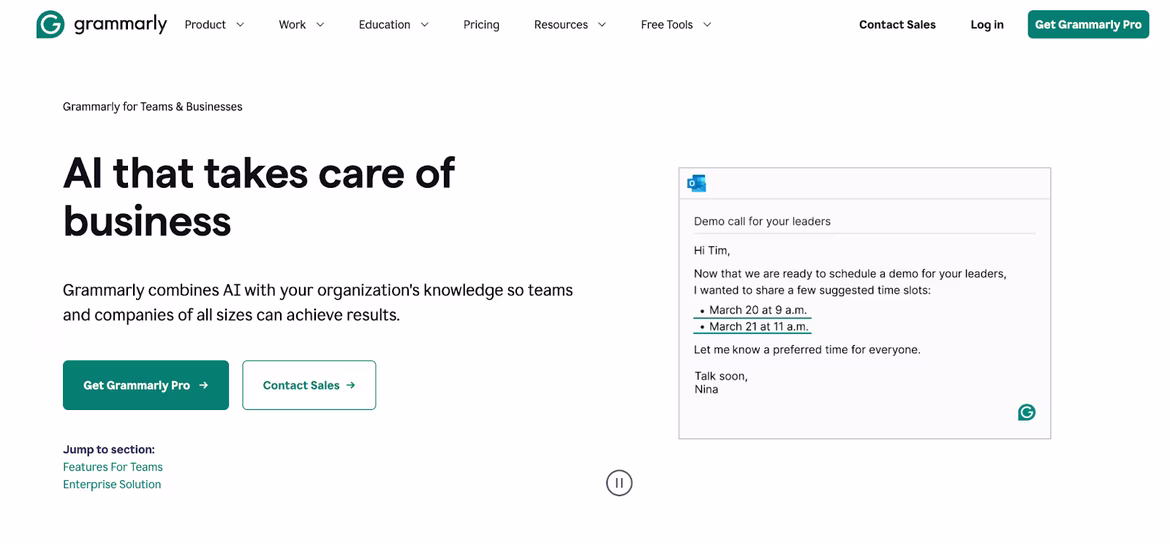
Task: Go to the Pricing page
Action: 481,25
